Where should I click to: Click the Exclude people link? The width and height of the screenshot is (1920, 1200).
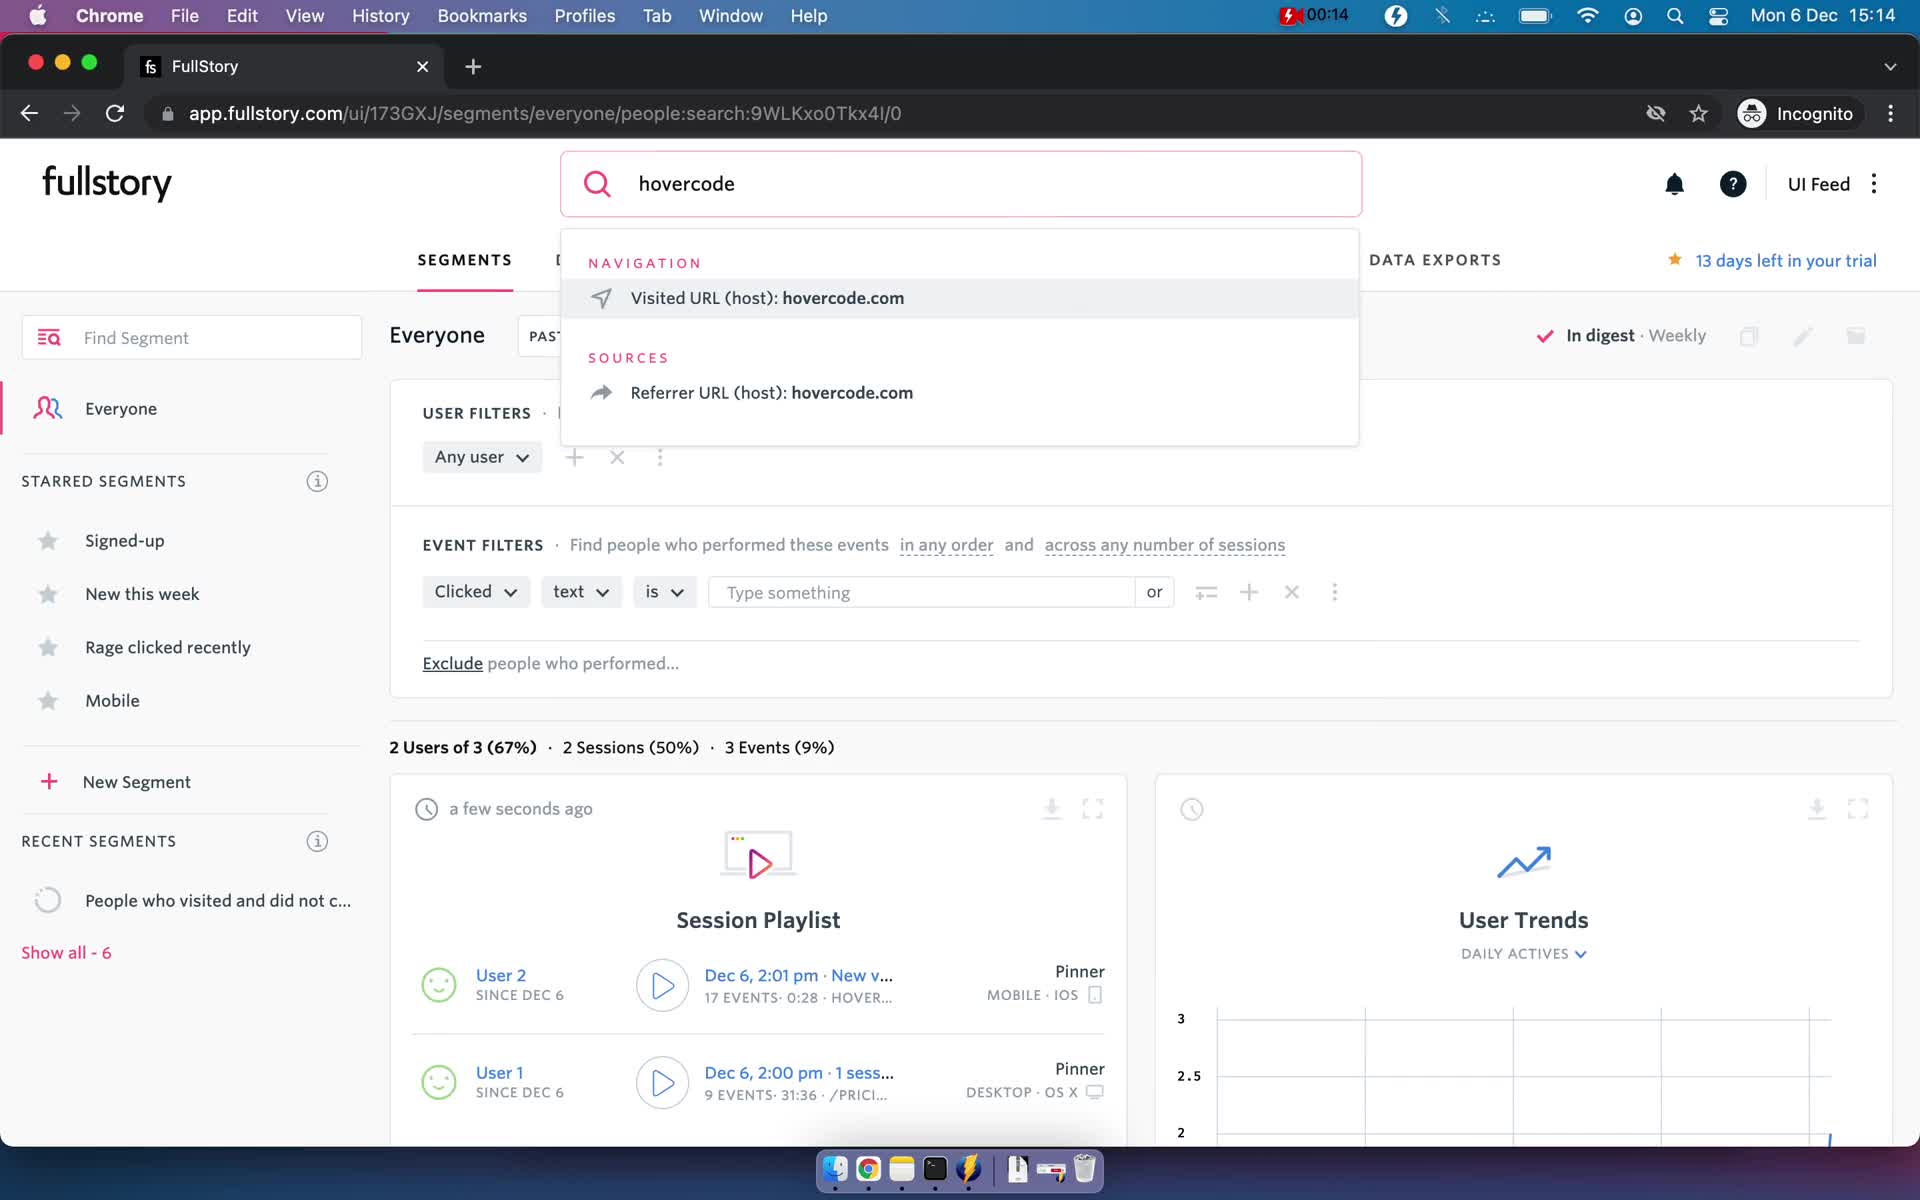pos(452,663)
